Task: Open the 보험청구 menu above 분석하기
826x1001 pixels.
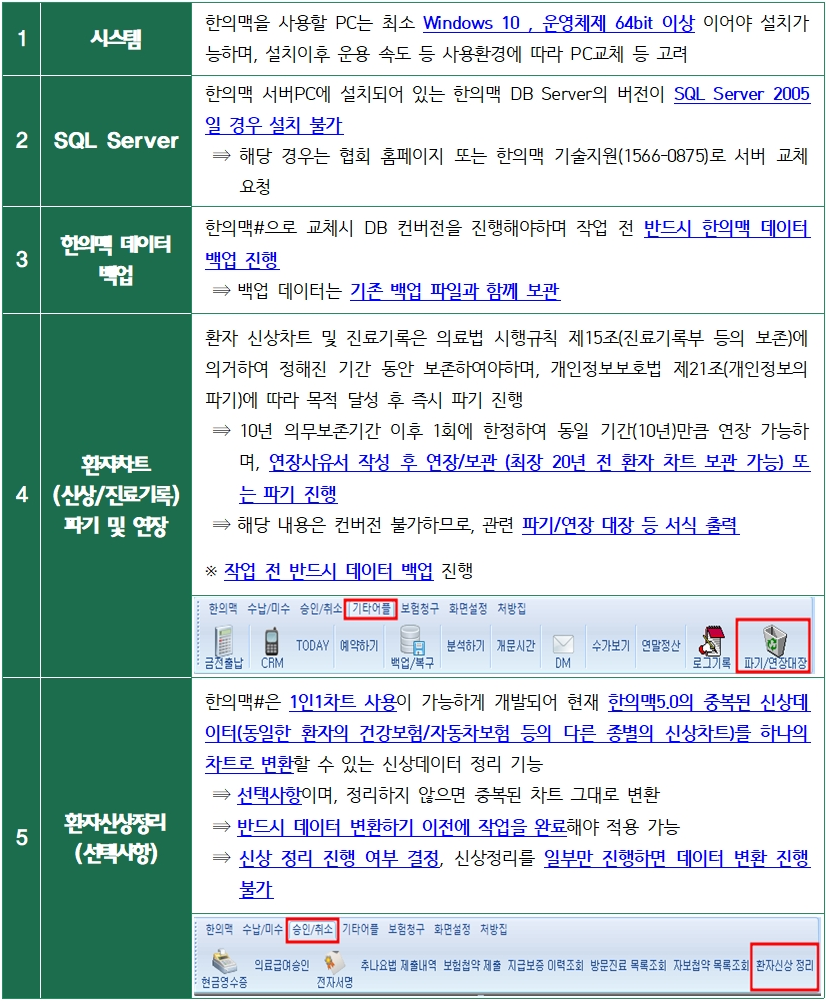Action: click(419, 608)
